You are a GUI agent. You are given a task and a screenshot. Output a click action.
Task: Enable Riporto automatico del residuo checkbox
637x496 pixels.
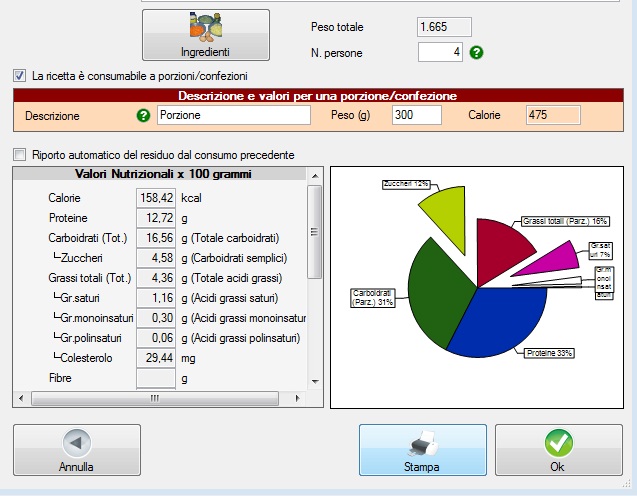19,155
